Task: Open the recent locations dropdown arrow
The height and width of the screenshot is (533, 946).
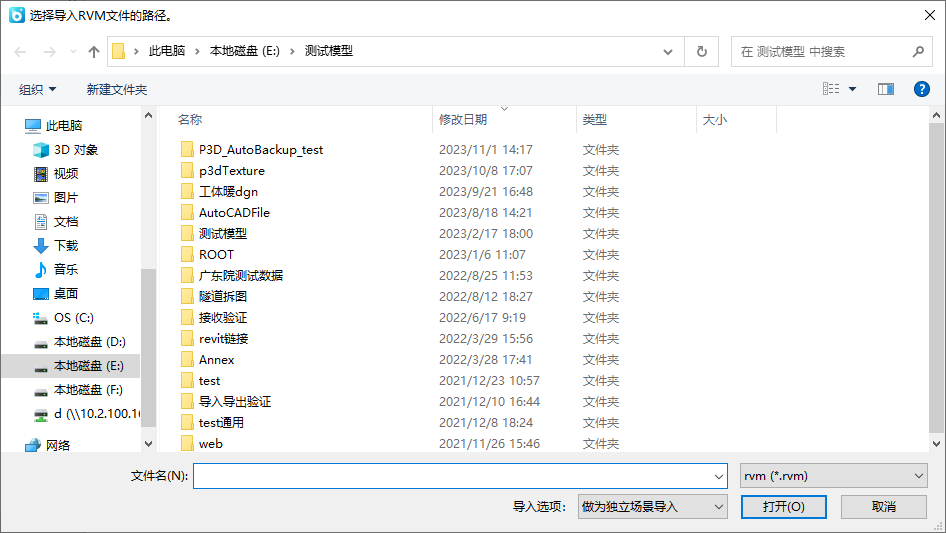Action: 73,52
